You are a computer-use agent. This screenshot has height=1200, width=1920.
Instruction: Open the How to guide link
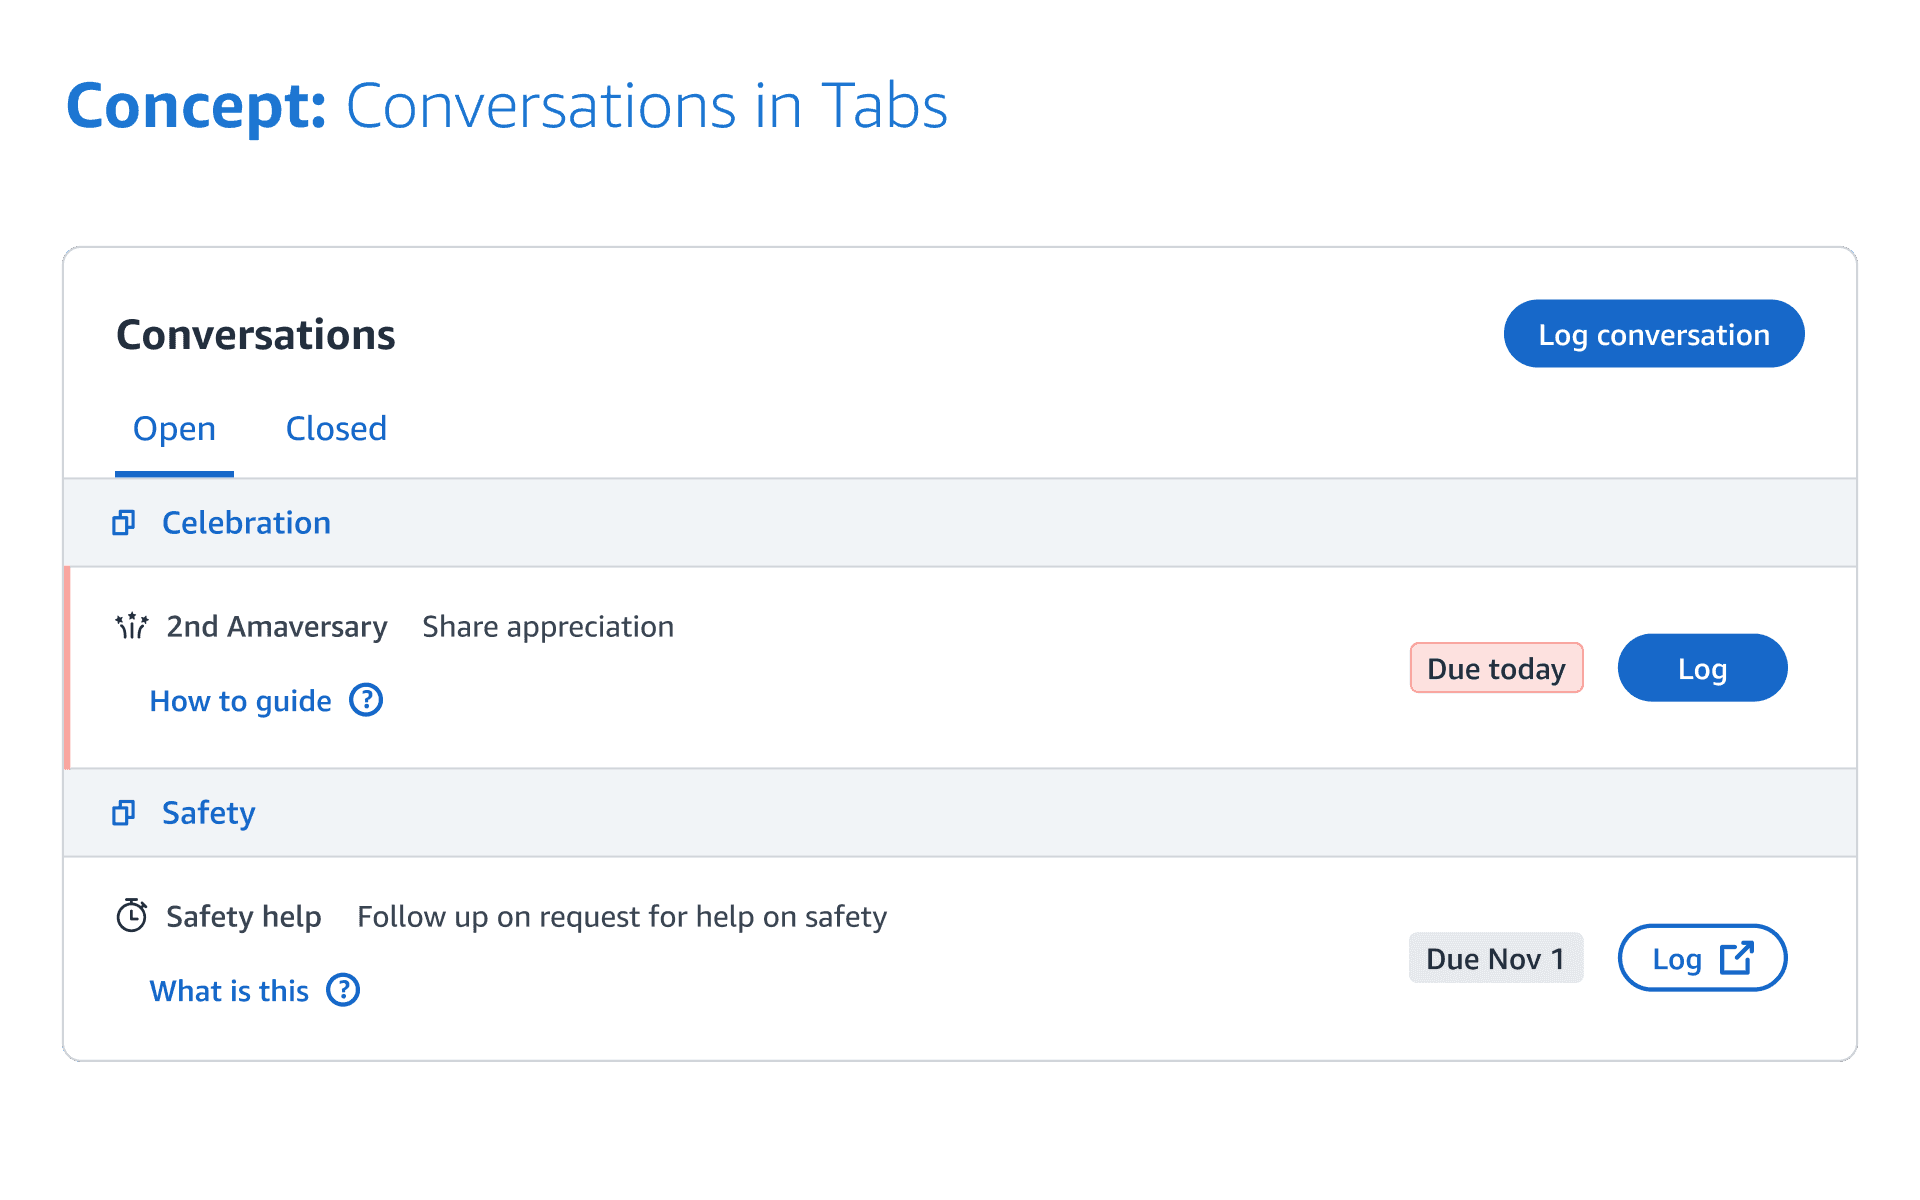pos(240,701)
